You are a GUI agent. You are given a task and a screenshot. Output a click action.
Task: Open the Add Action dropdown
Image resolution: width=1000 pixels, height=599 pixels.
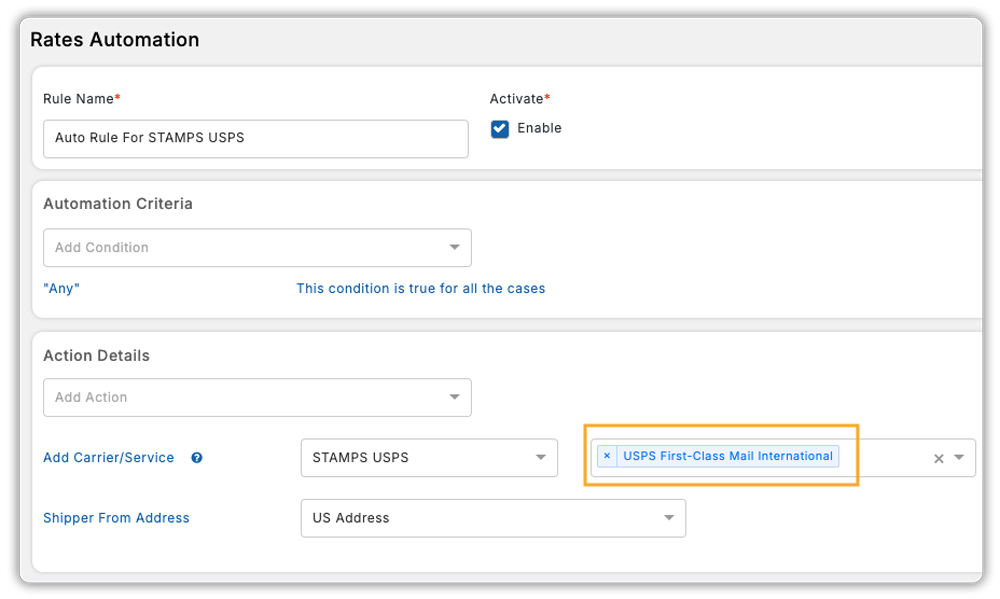point(257,397)
